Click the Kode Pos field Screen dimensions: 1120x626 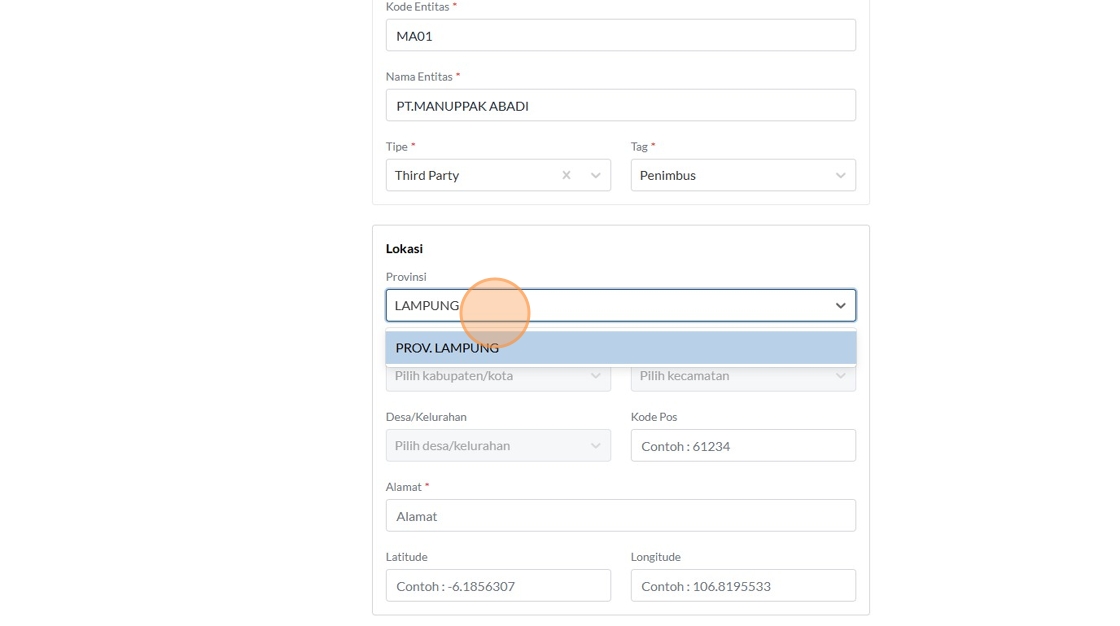pos(743,446)
